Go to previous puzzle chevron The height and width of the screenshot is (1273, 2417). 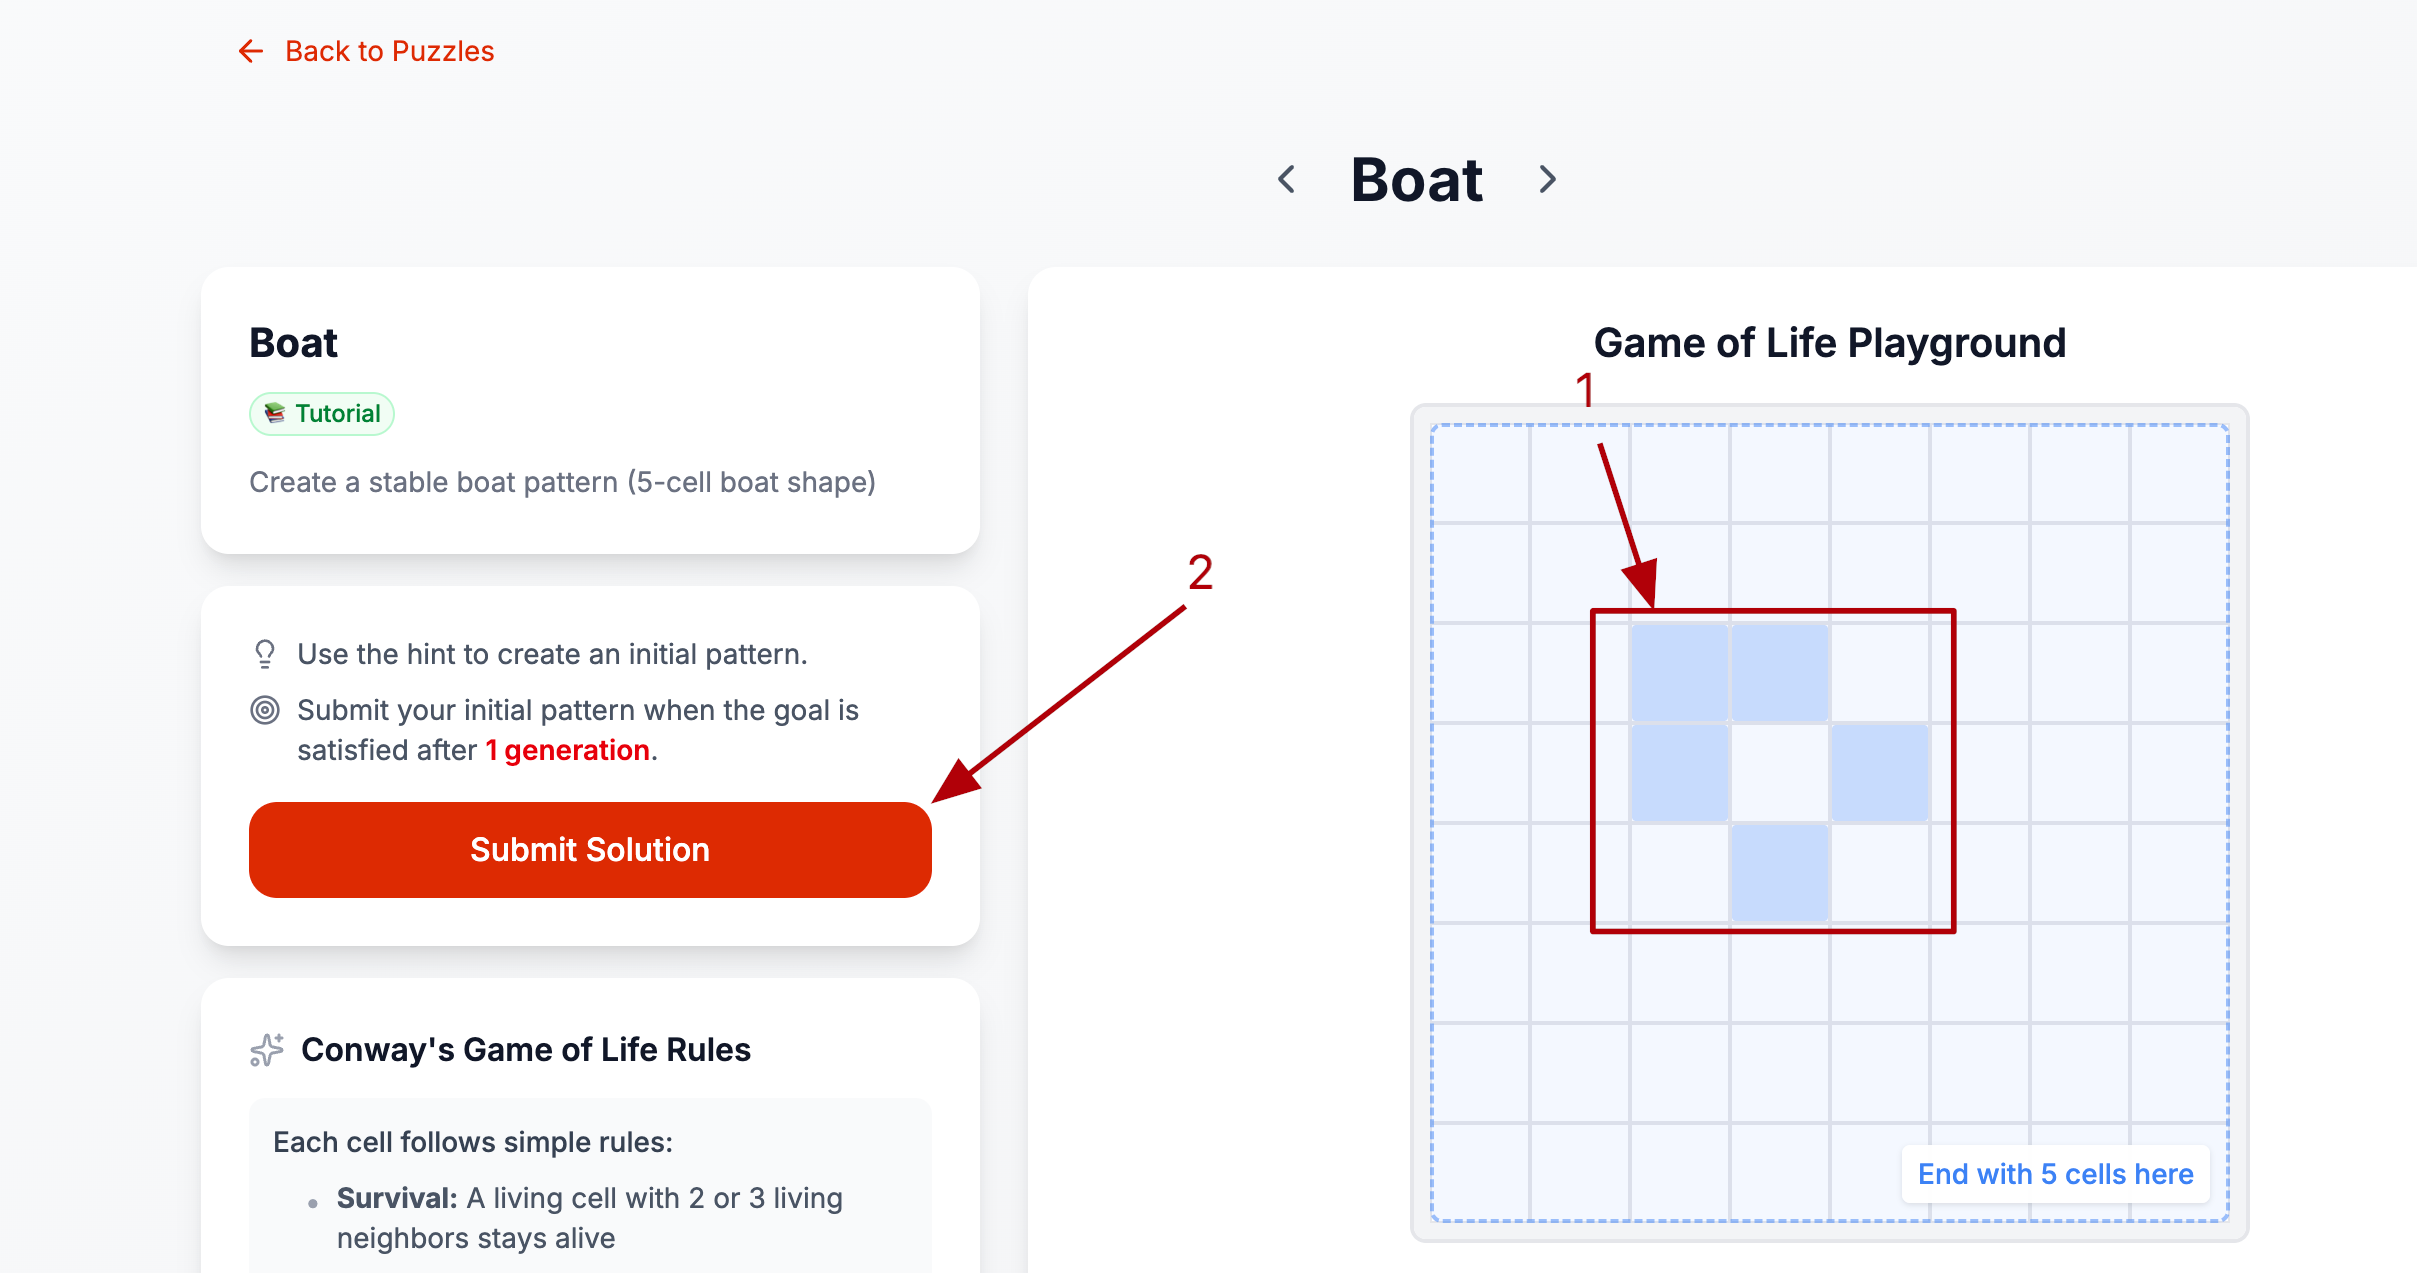click(1287, 180)
